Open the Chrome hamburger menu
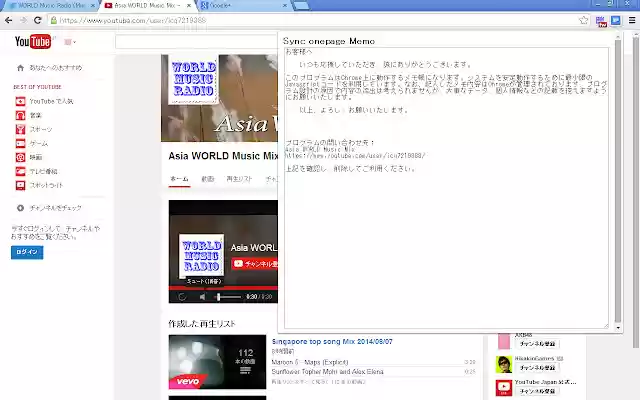 point(632,20)
